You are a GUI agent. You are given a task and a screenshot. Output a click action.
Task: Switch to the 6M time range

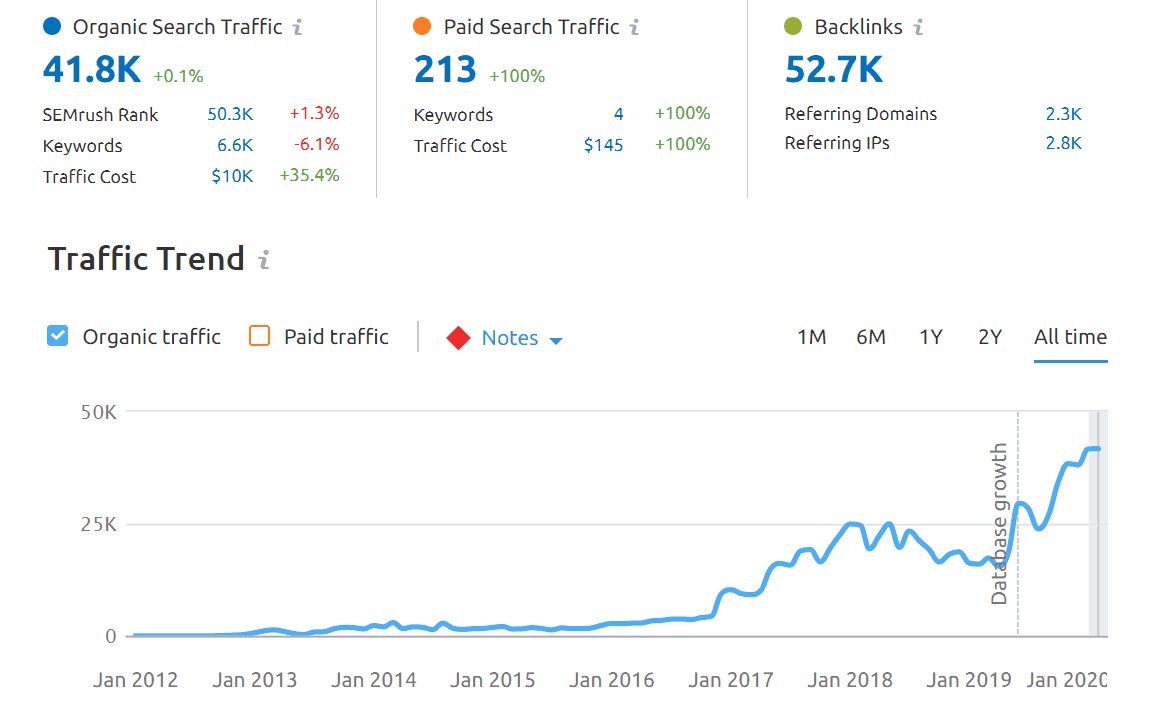(870, 337)
